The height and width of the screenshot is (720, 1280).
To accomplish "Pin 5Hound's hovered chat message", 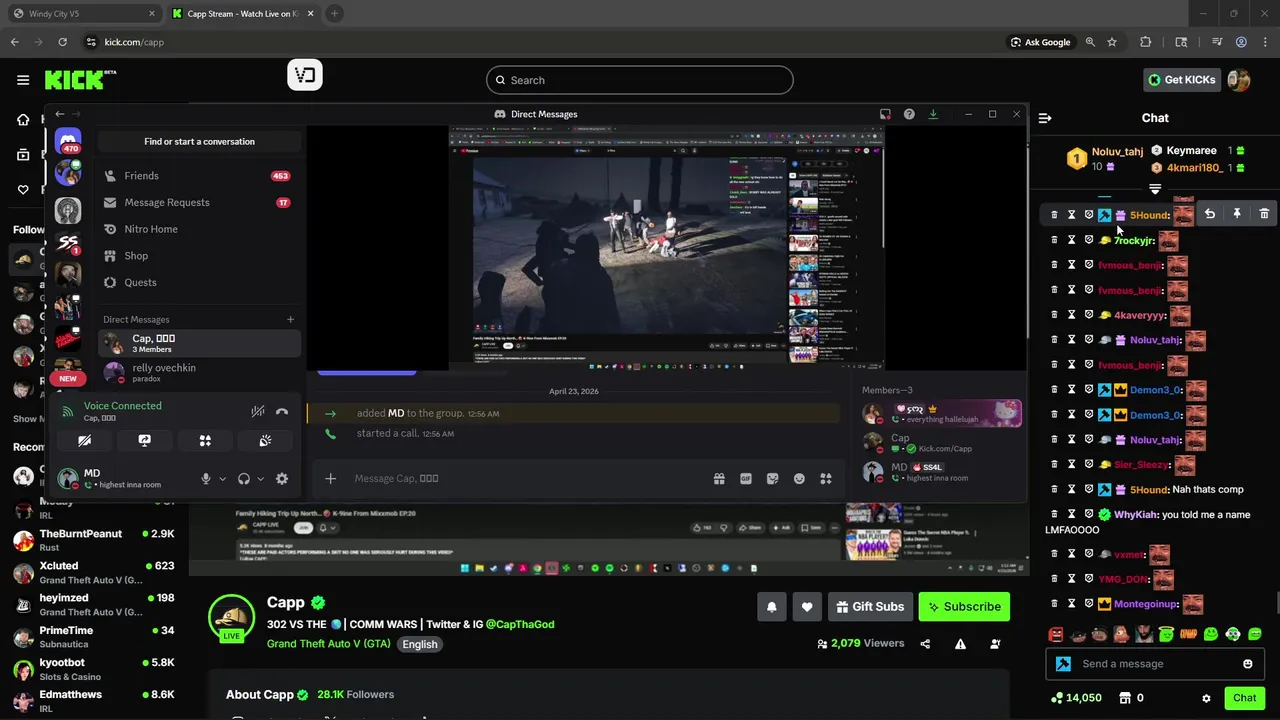I will click(1237, 214).
